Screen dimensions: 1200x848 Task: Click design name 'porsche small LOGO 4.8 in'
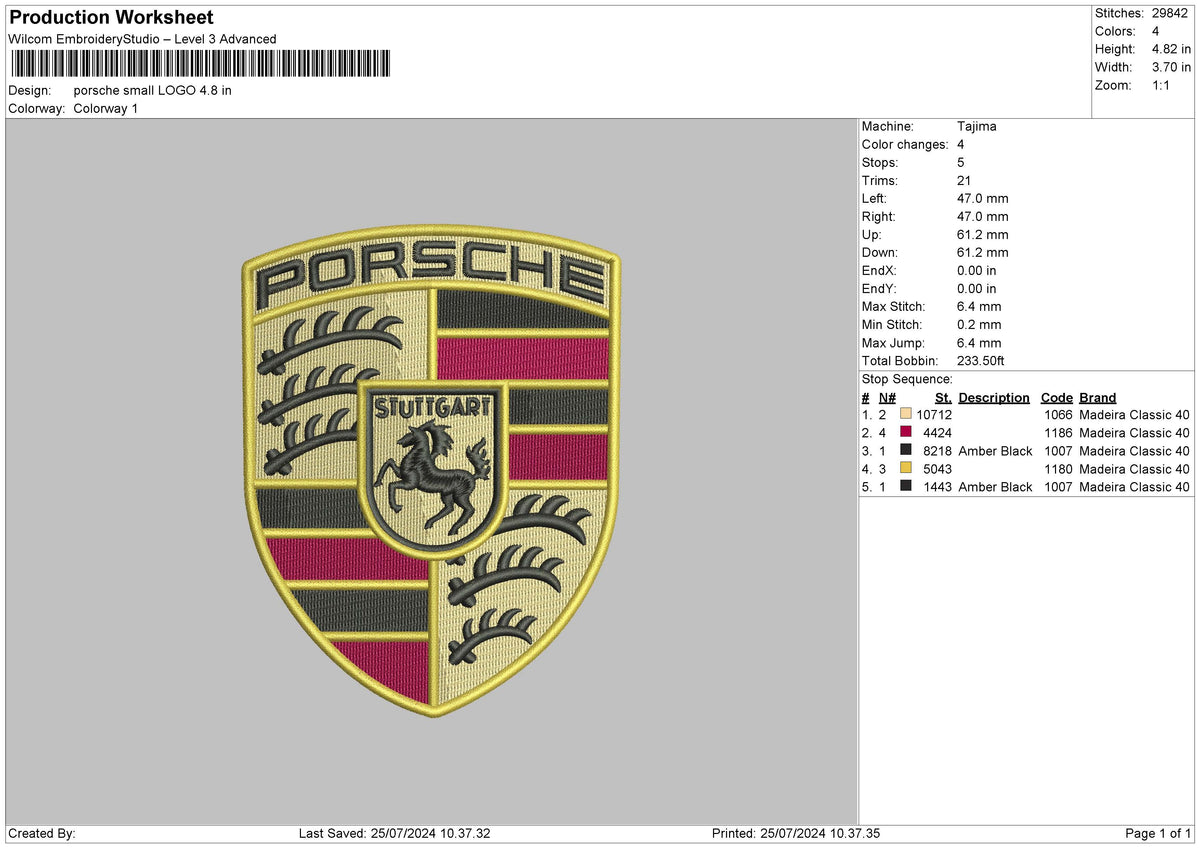153,90
